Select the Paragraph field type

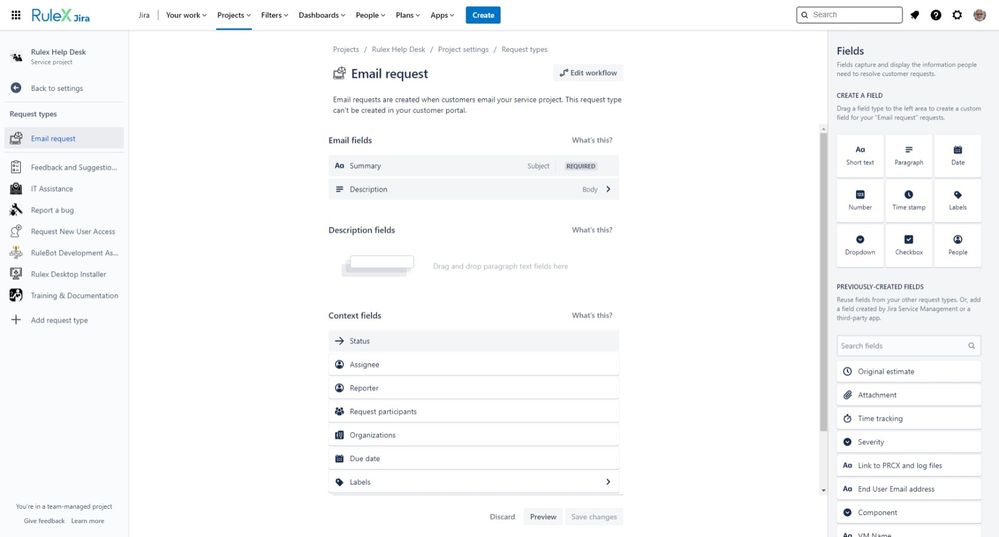[909, 155]
